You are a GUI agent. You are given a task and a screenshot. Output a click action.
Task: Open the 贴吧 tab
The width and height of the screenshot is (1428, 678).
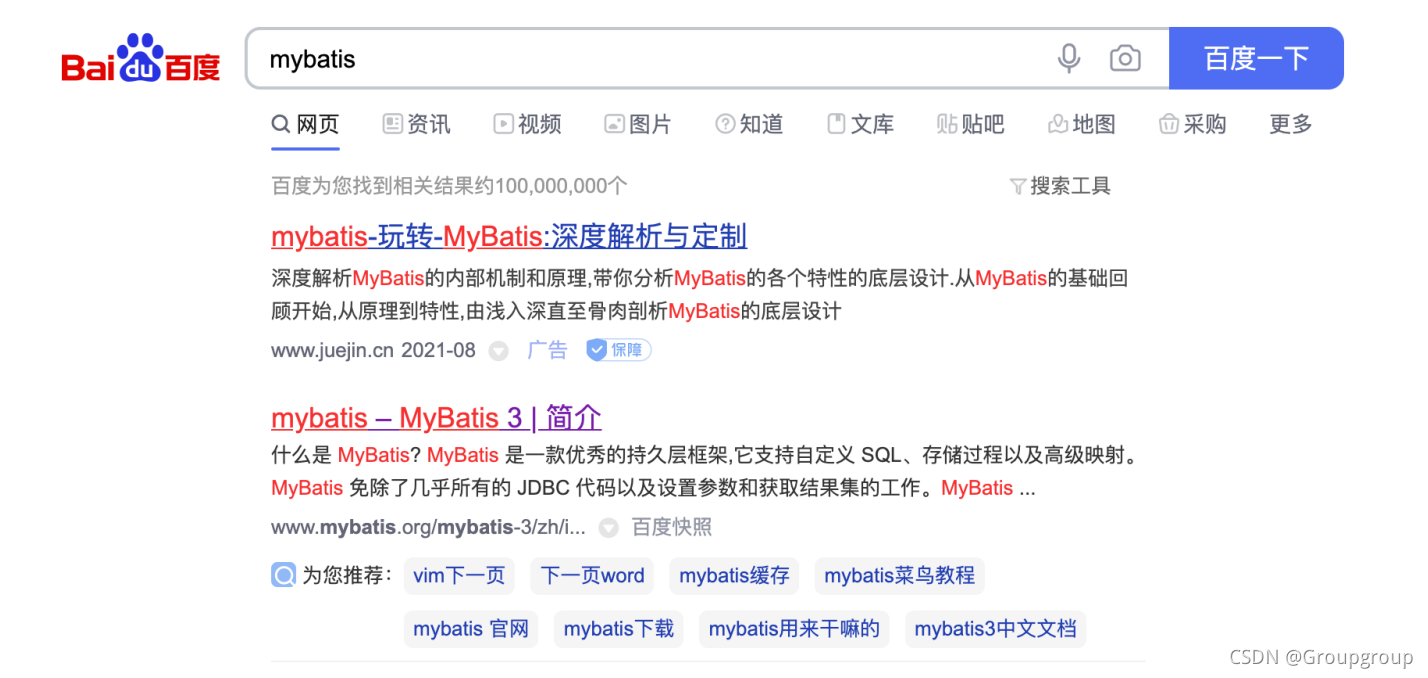[x=971, y=124]
